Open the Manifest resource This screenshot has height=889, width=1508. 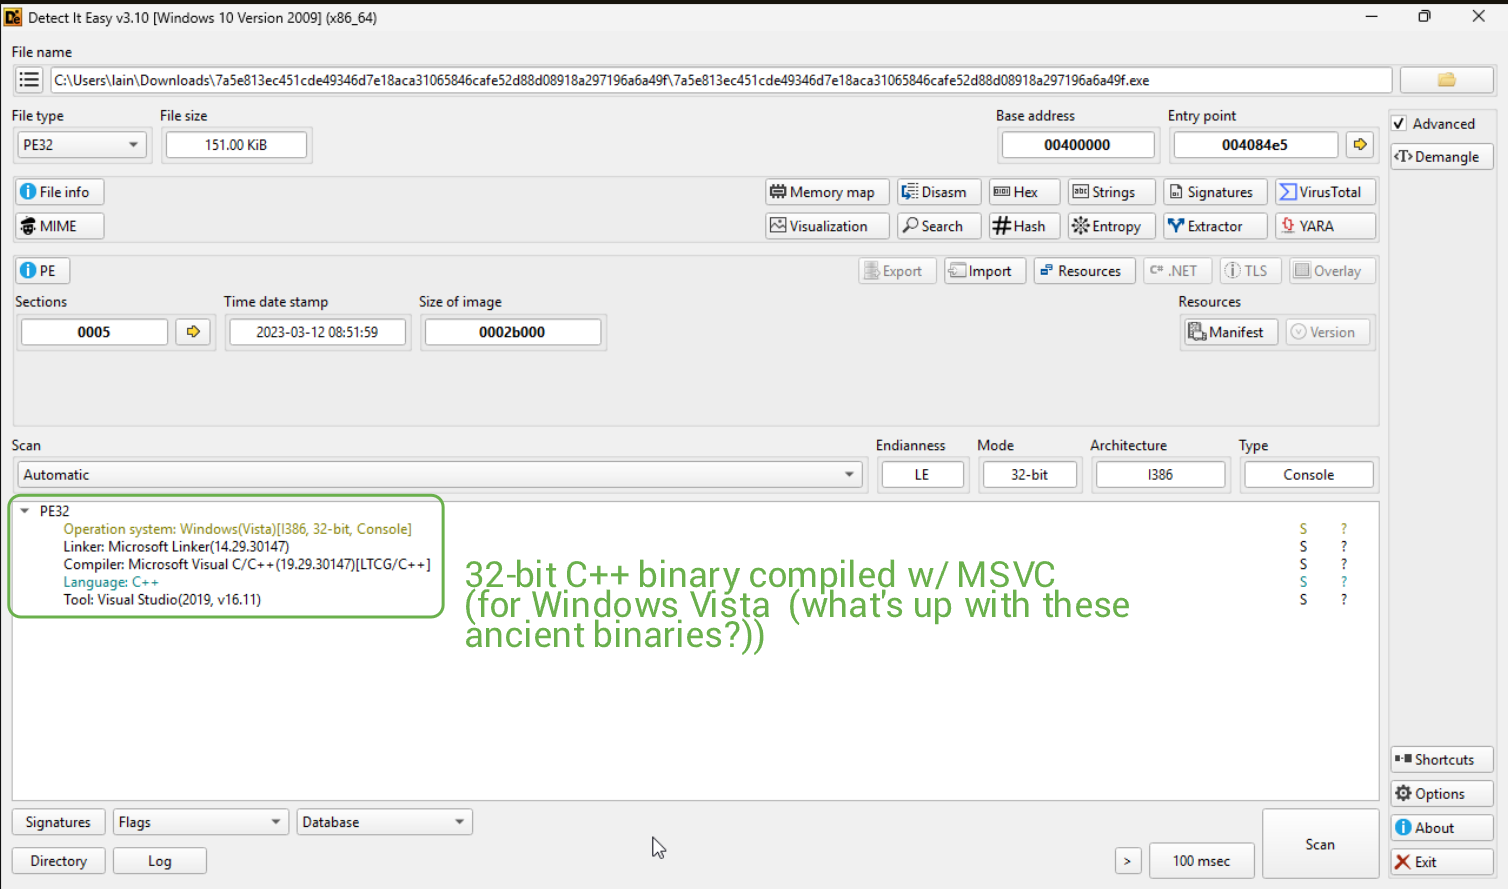[1226, 332]
